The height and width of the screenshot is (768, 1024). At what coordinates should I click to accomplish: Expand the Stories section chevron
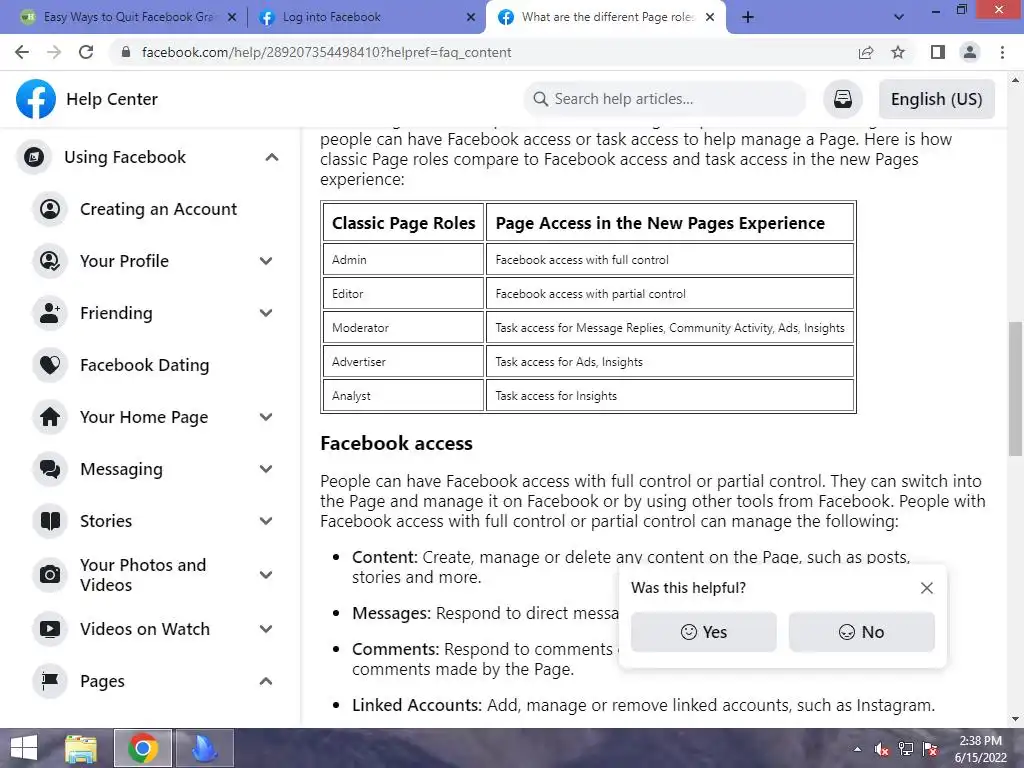click(266, 520)
